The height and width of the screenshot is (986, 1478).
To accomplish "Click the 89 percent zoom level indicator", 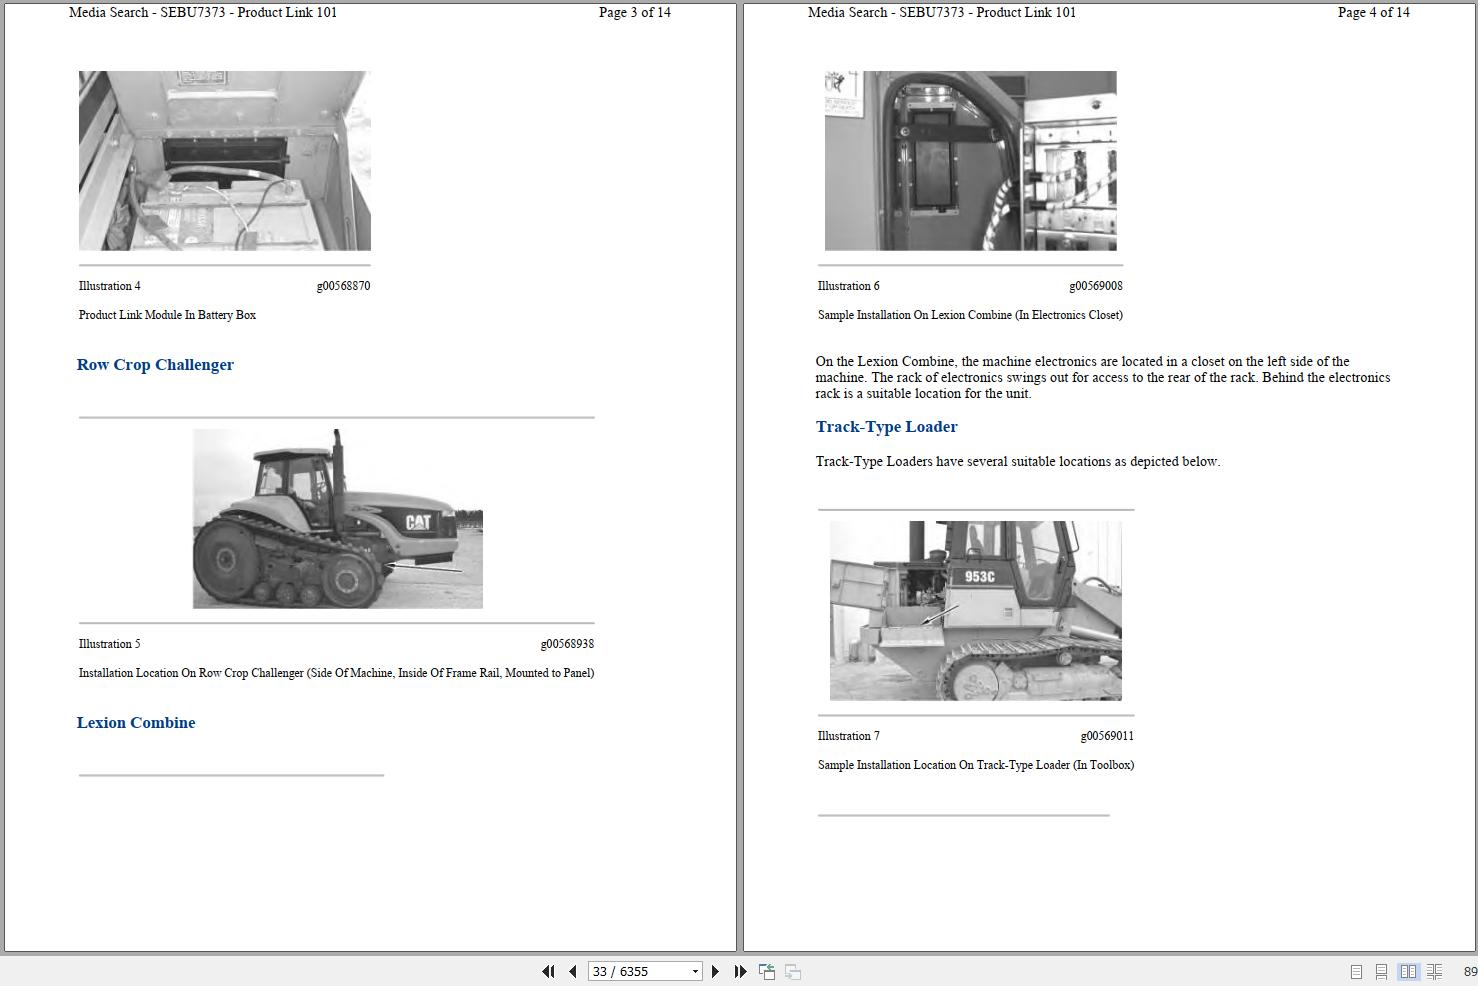I will tap(1466, 971).
